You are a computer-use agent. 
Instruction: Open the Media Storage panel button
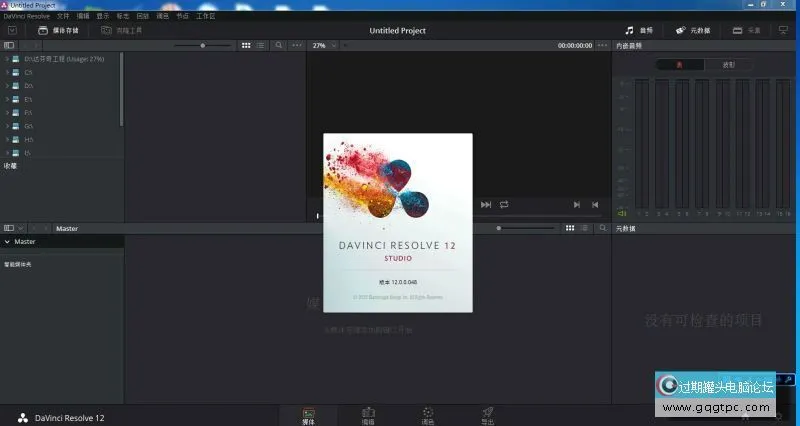[x=58, y=31]
